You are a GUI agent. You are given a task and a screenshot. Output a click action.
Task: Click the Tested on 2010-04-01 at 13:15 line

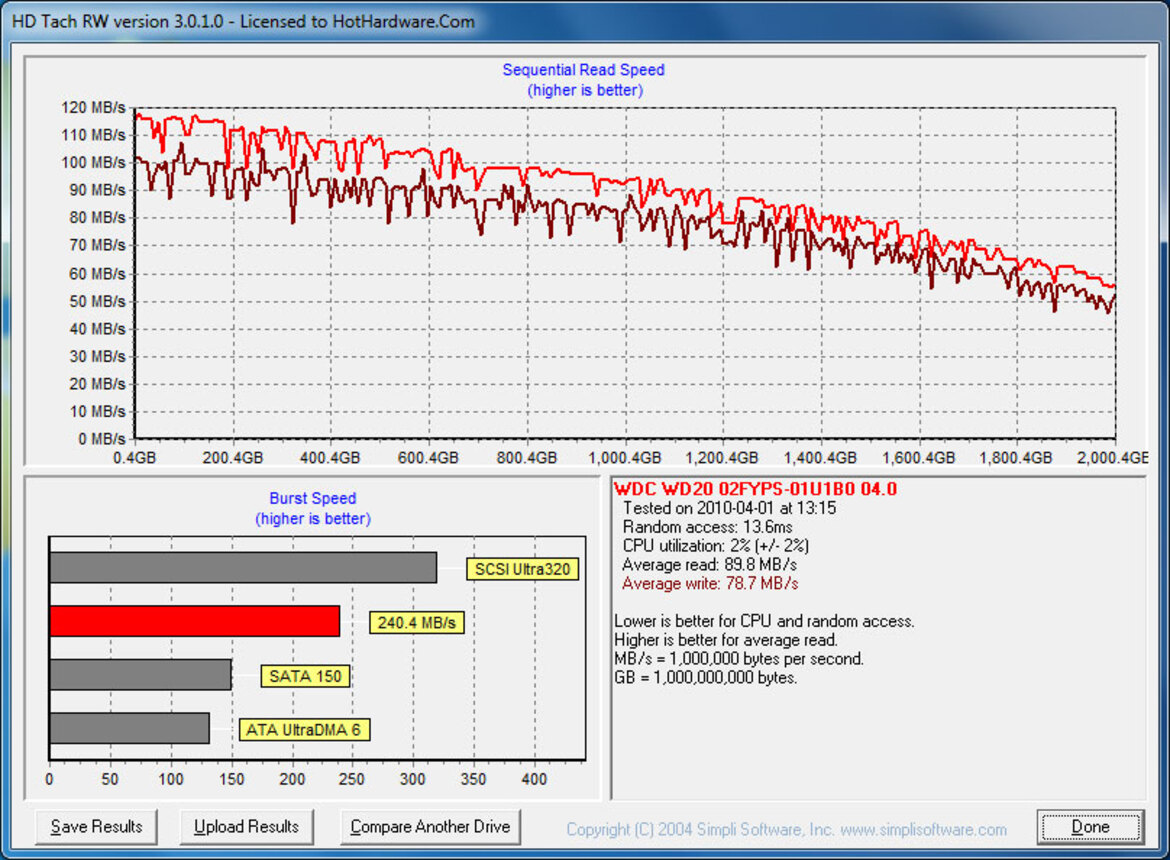tap(729, 508)
